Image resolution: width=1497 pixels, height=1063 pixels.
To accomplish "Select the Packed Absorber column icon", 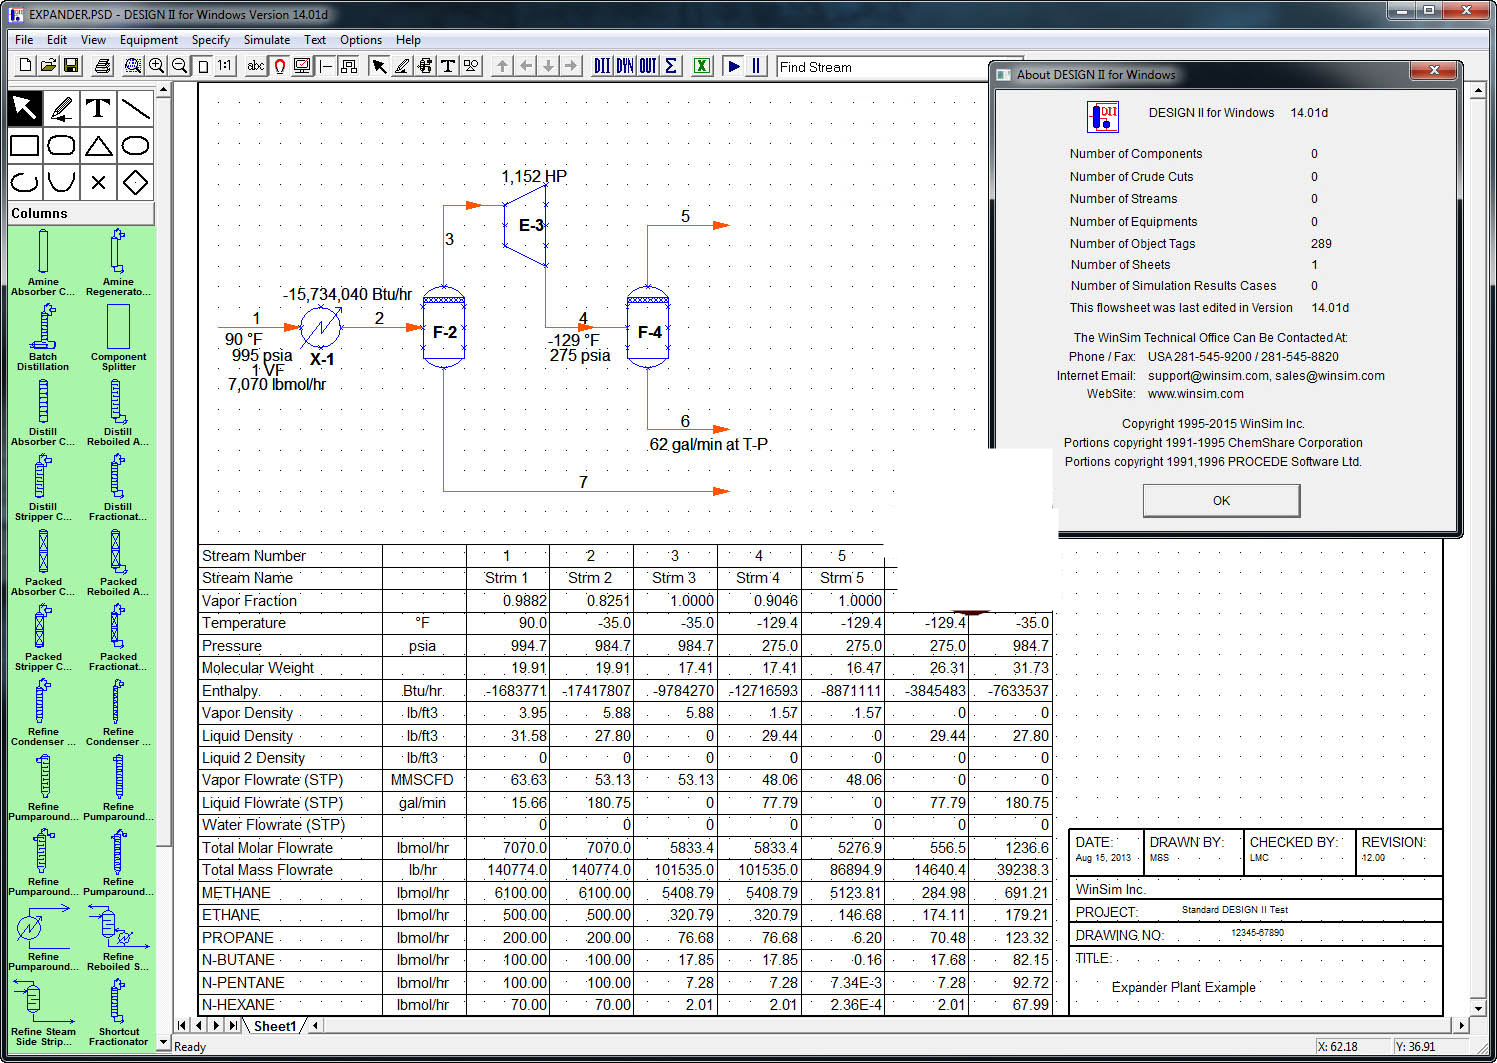I will click(x=43, y=562).
